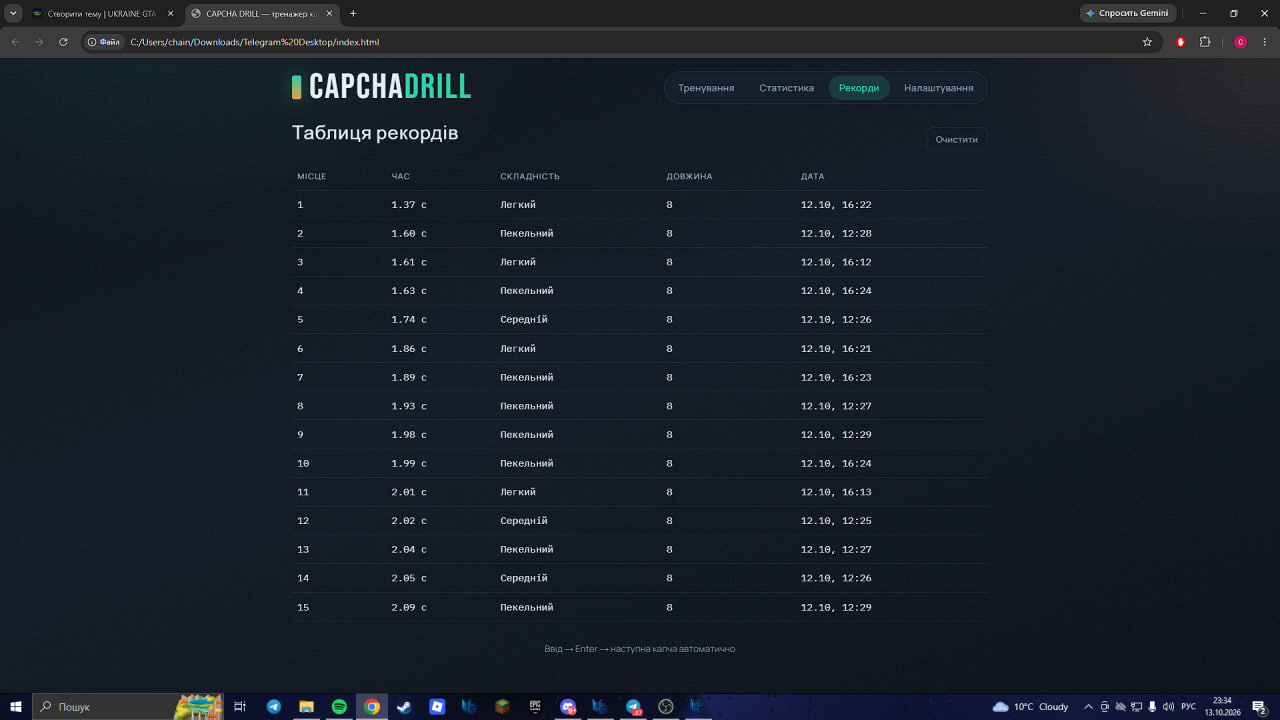Open the Chrome three-dot menu
This screenshot has height=720, width=1280.
coord(1265,42)
